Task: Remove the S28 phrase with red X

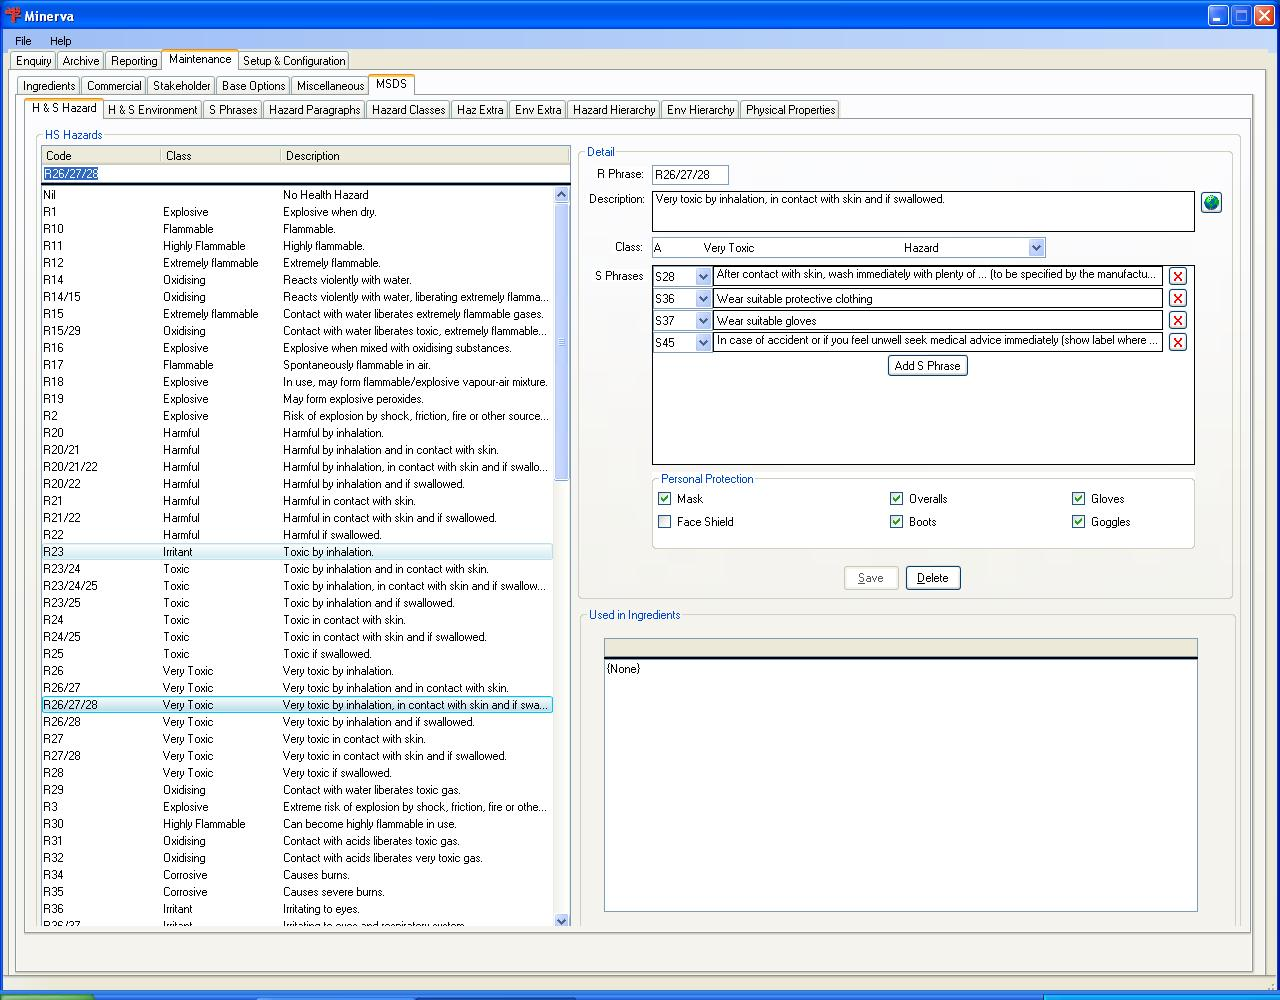Action: 1178,276
